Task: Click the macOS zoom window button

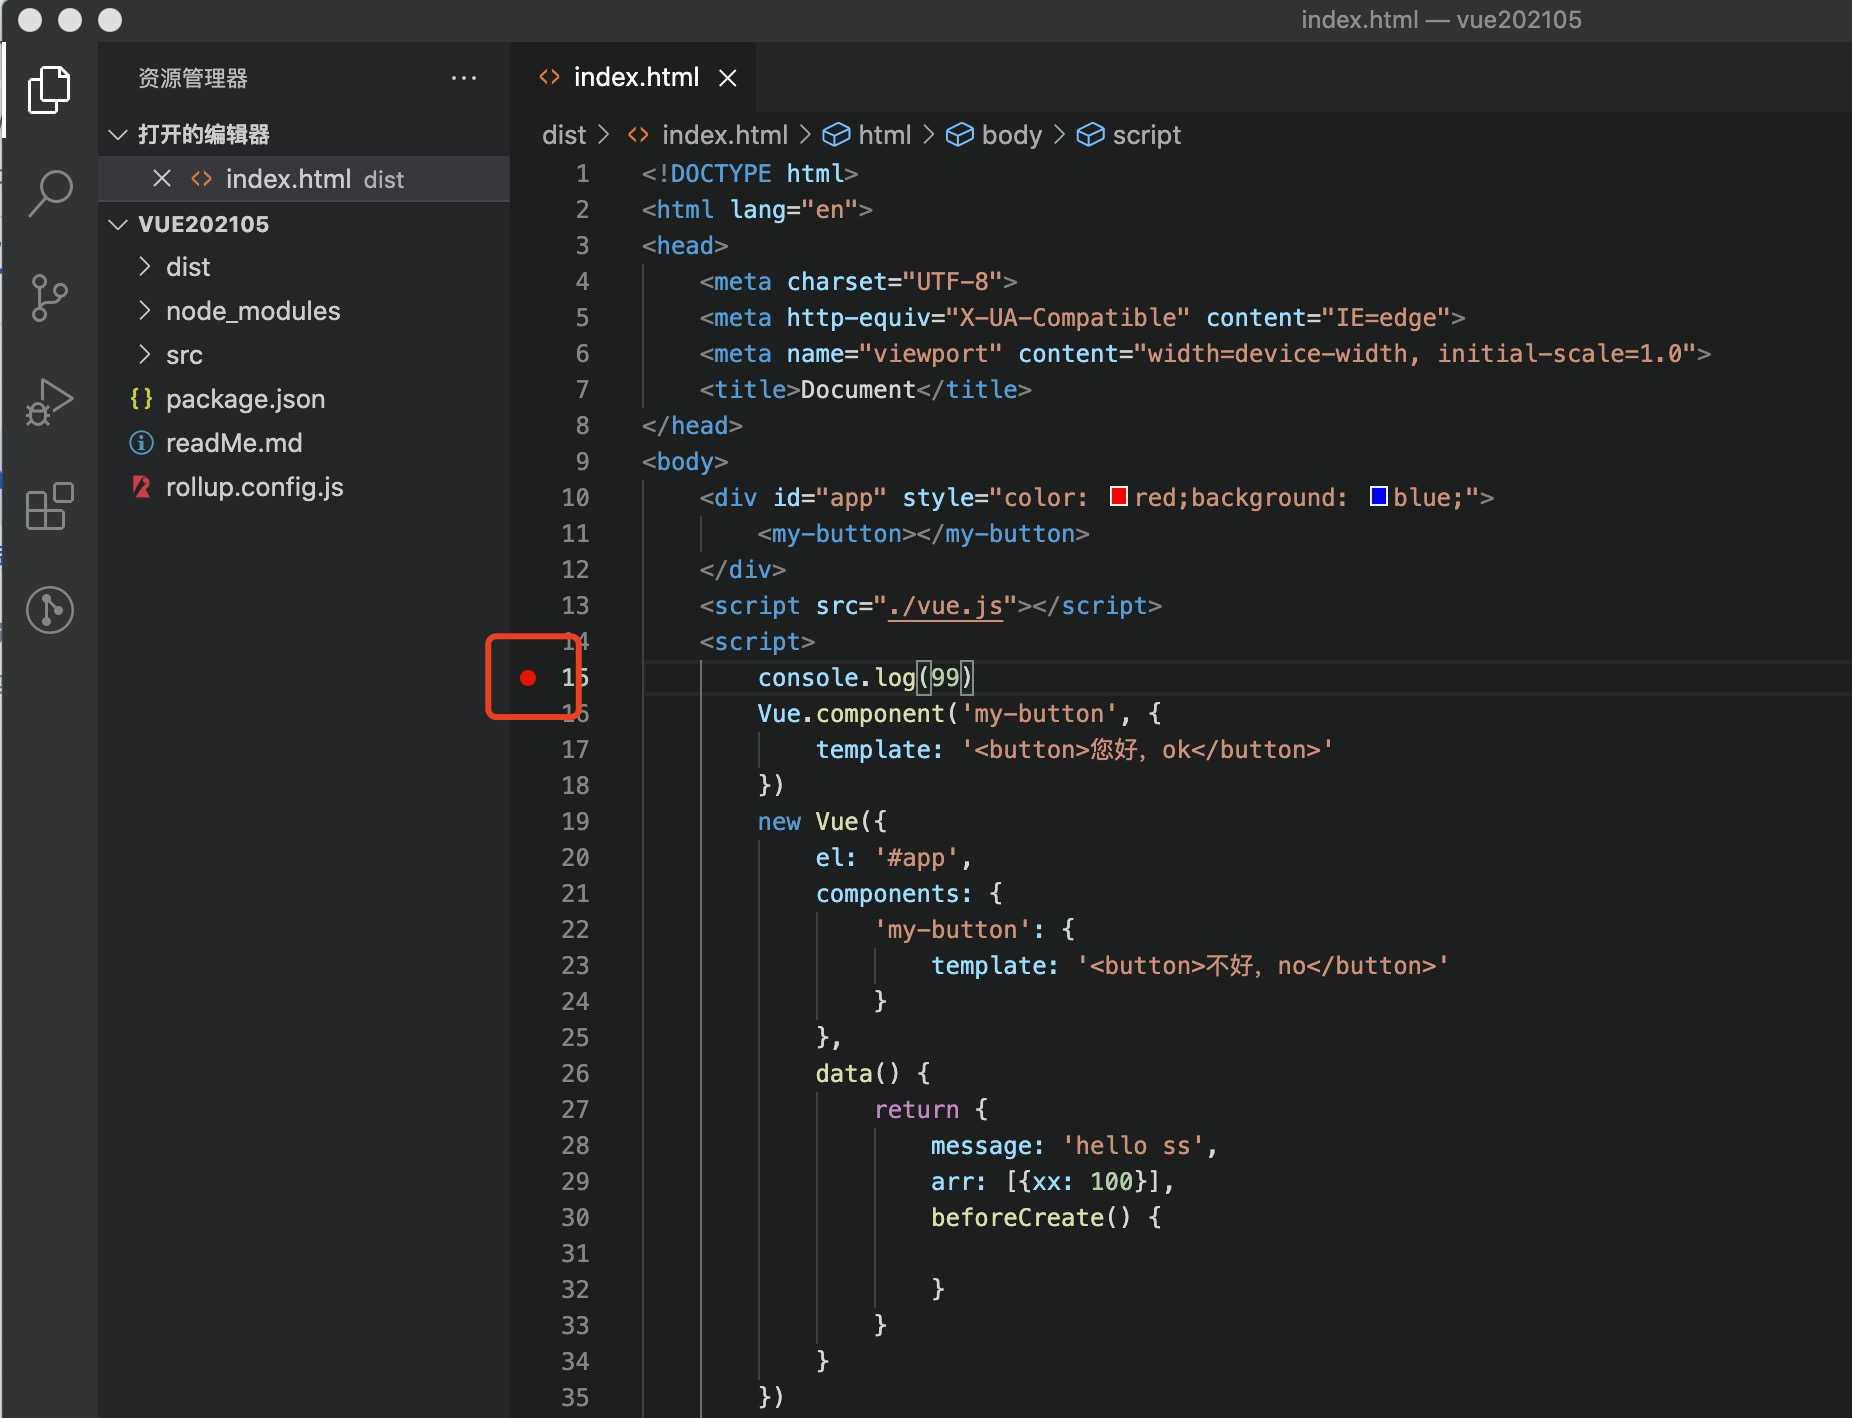Action: 110,20
